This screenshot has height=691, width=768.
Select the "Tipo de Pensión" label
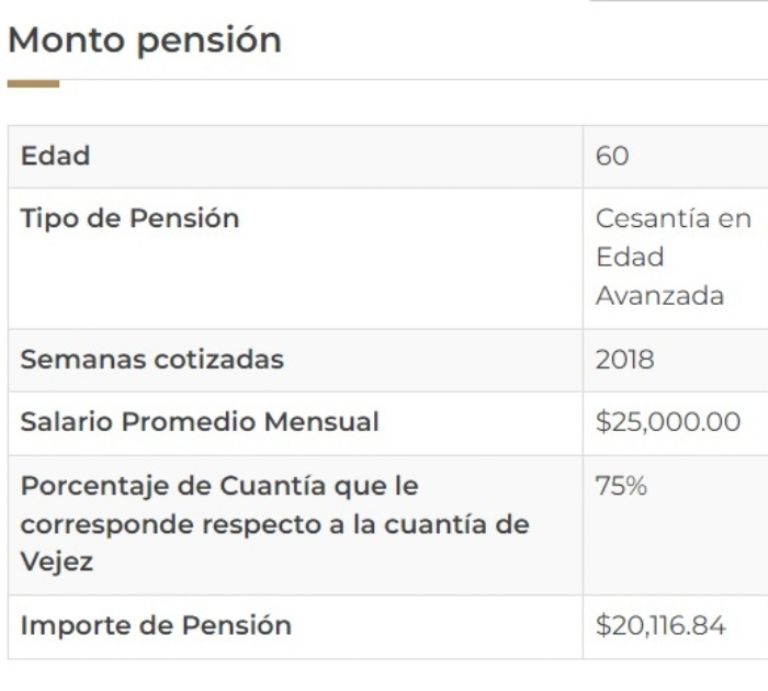pyautogui.click(x=130, y=218)
